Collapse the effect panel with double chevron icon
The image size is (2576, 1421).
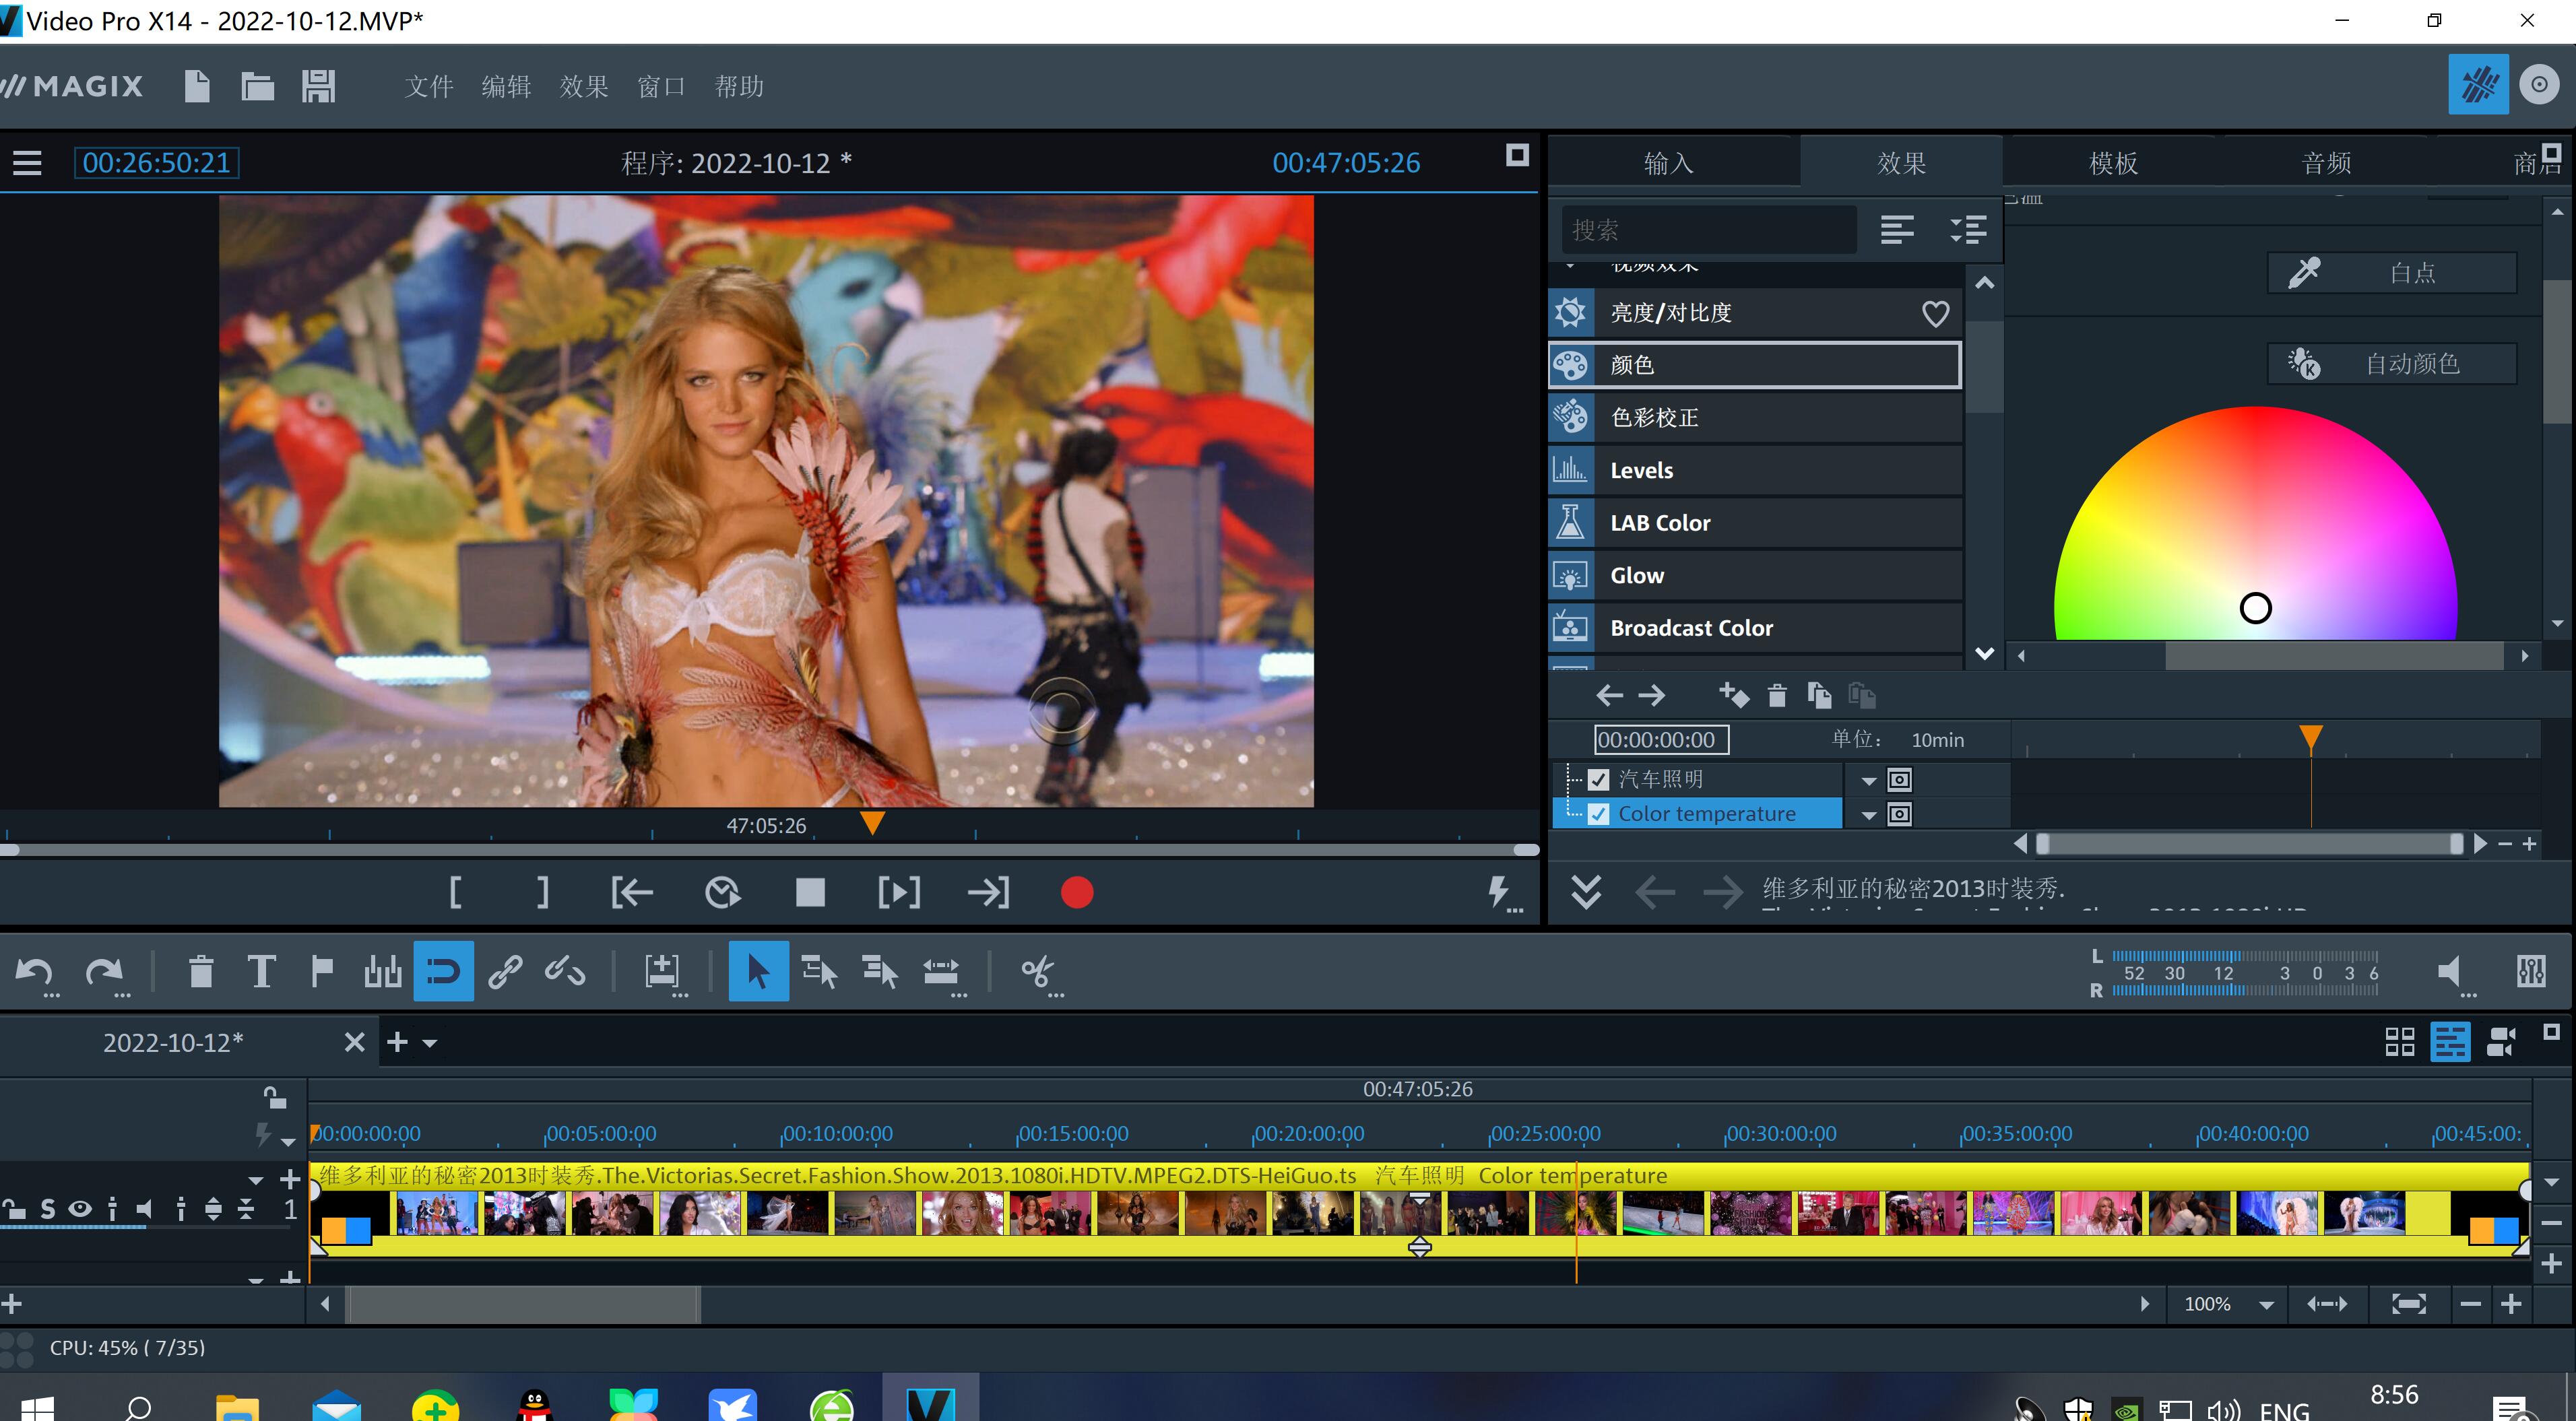(x=1586, y=891)
